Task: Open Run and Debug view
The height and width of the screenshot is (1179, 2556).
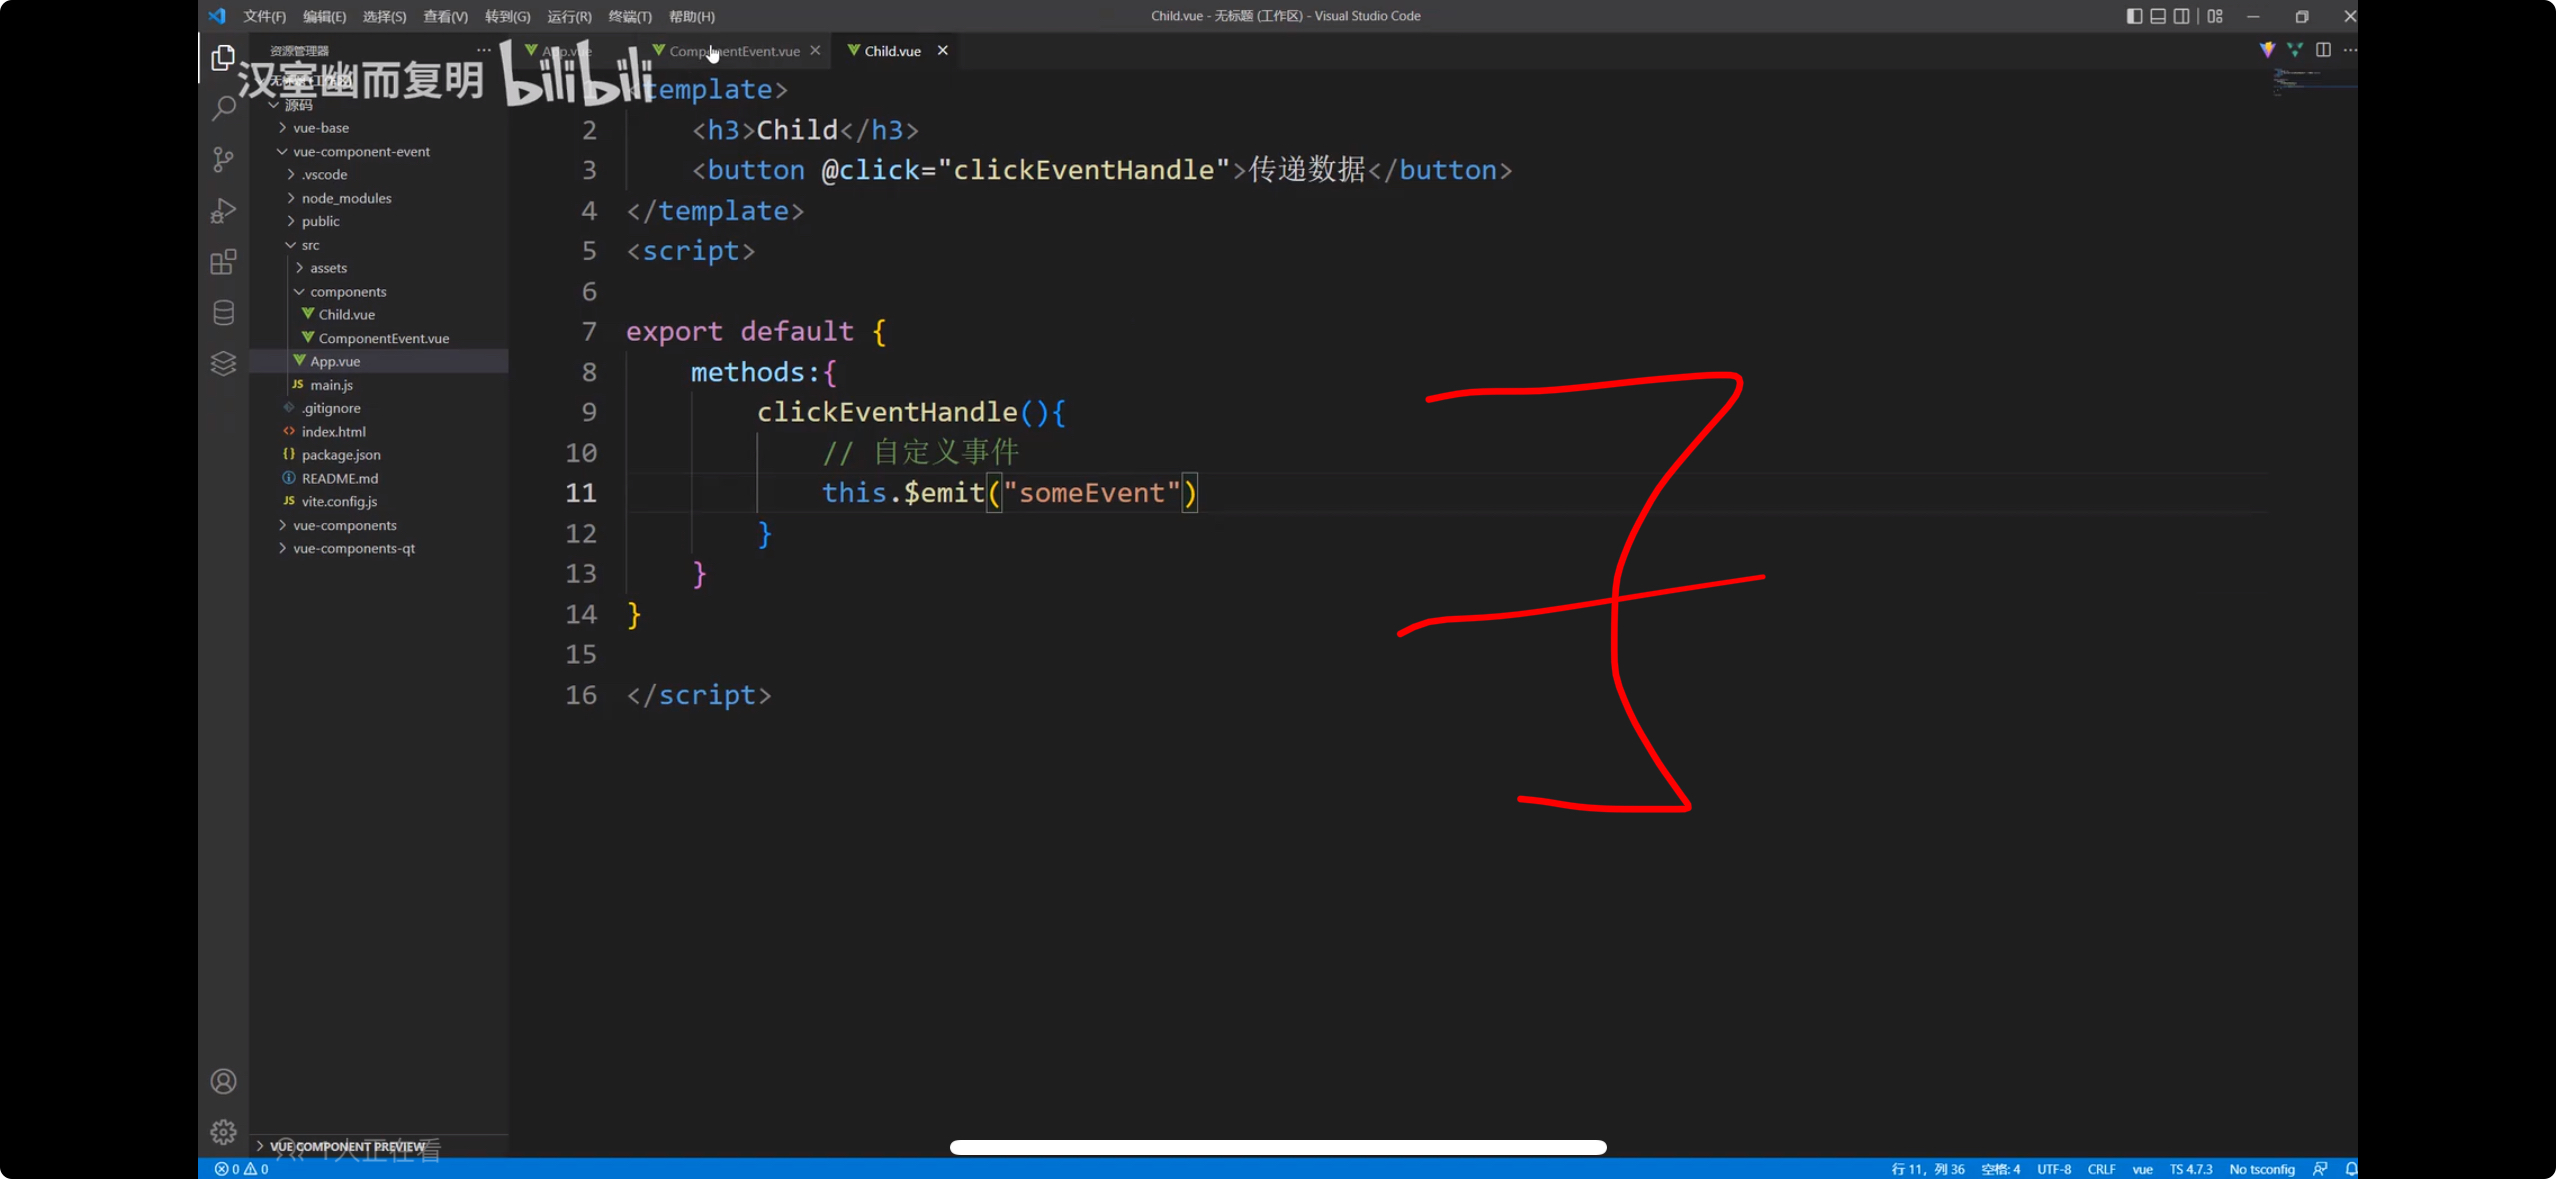Action: click(223, 211)
